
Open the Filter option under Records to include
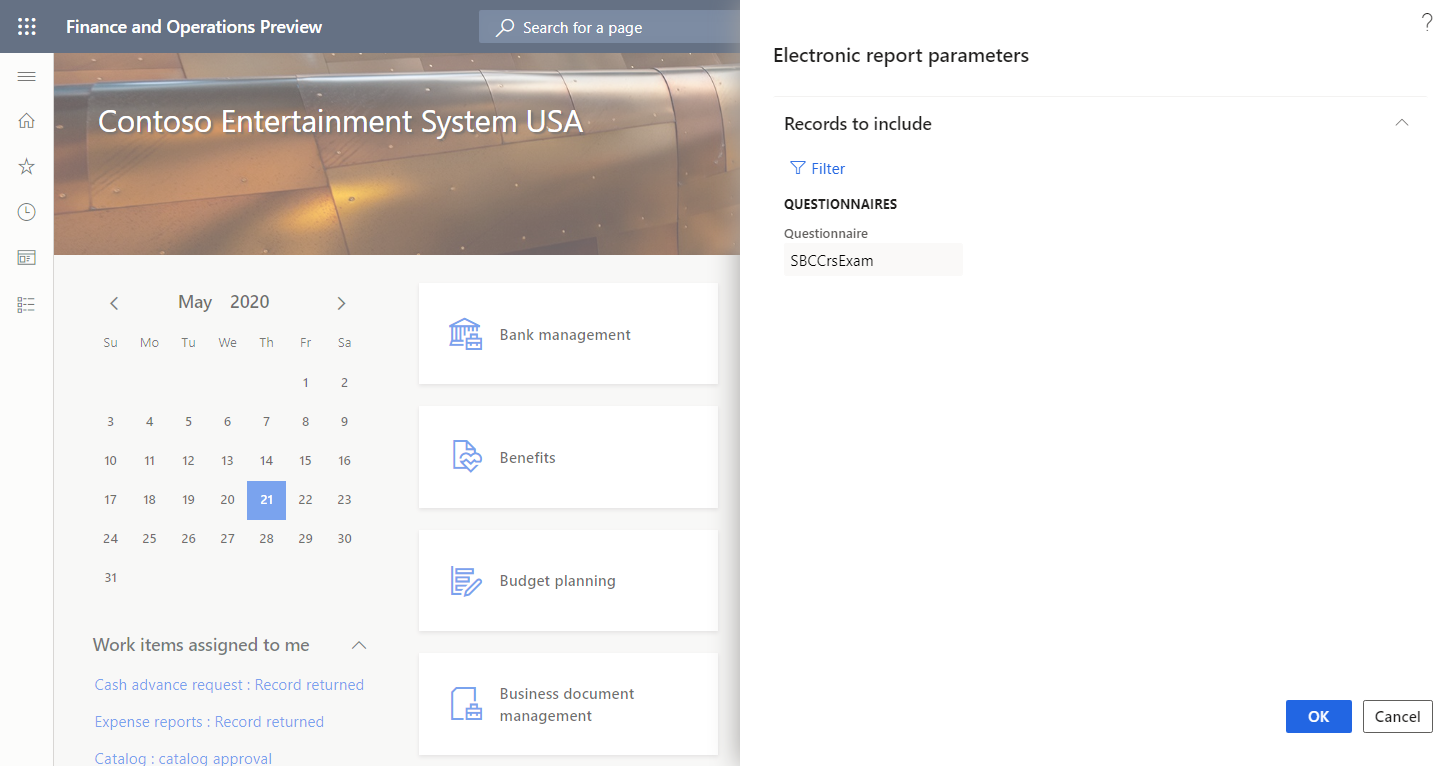click(x=817, y=168)
